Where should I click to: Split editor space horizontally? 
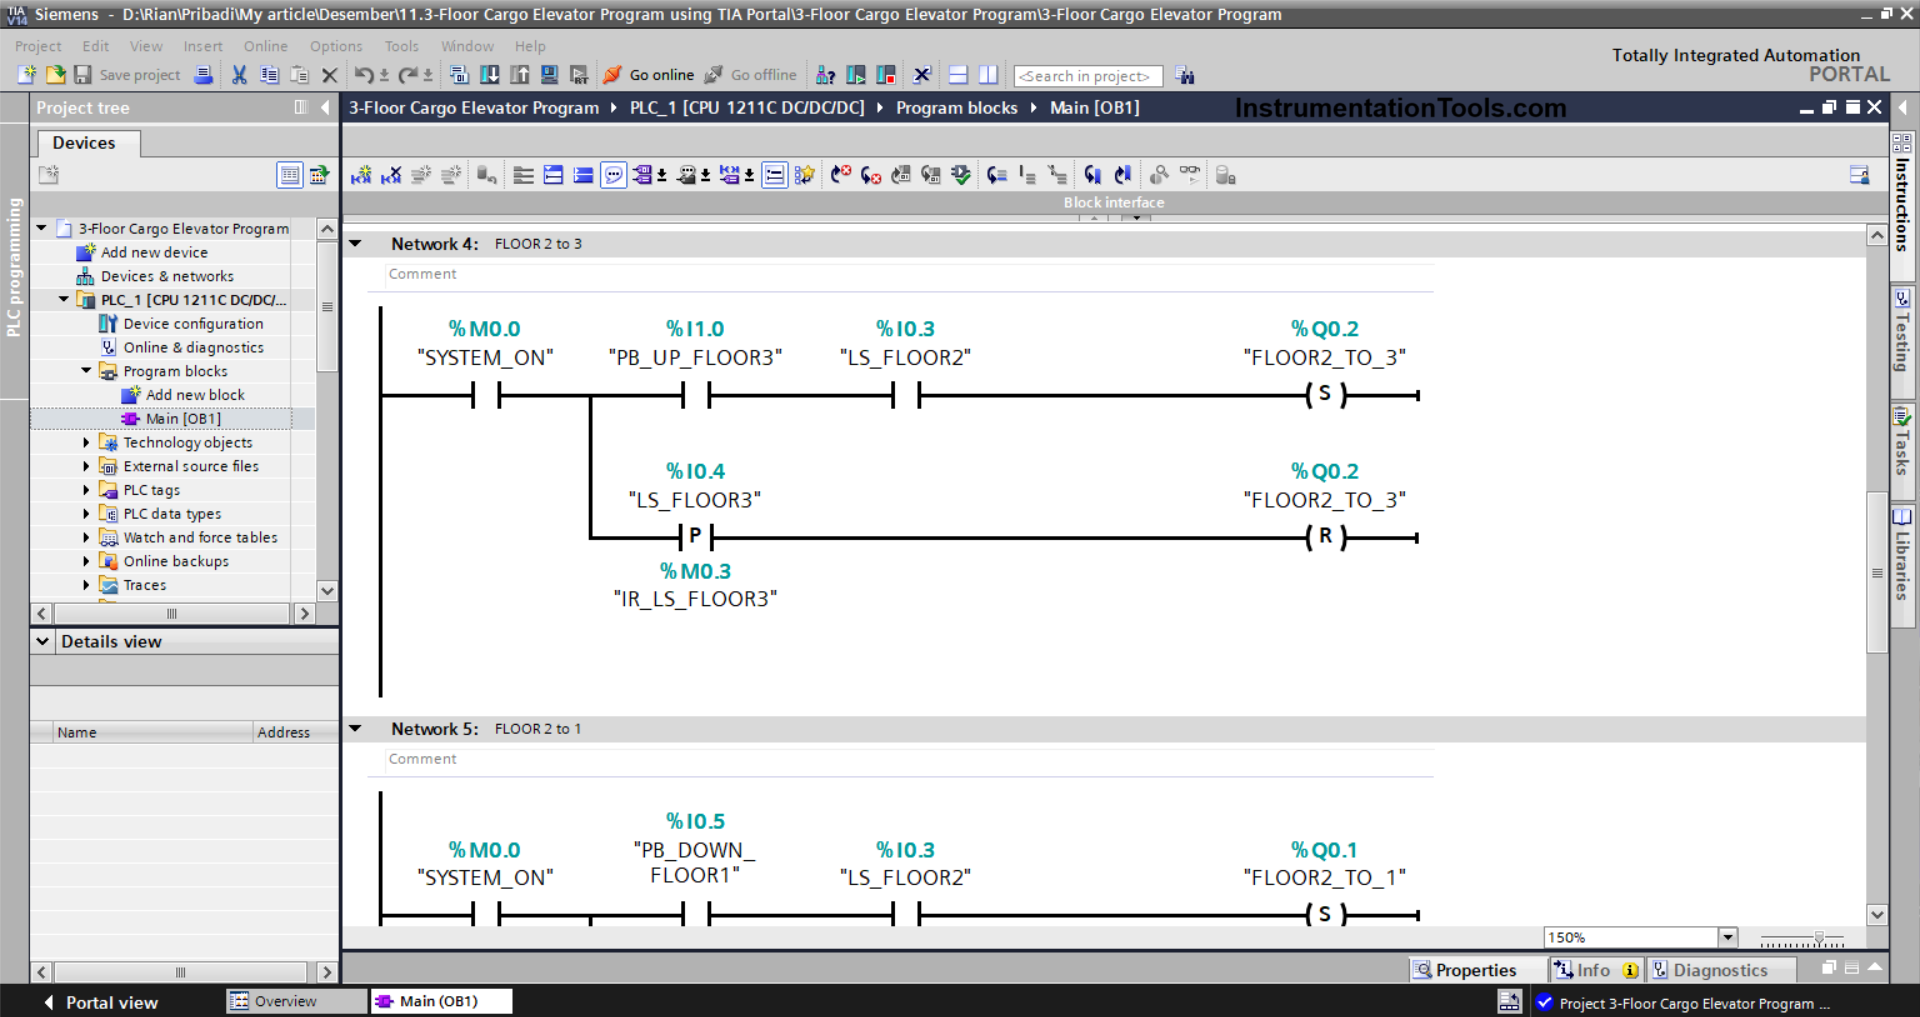coord(958,75)
